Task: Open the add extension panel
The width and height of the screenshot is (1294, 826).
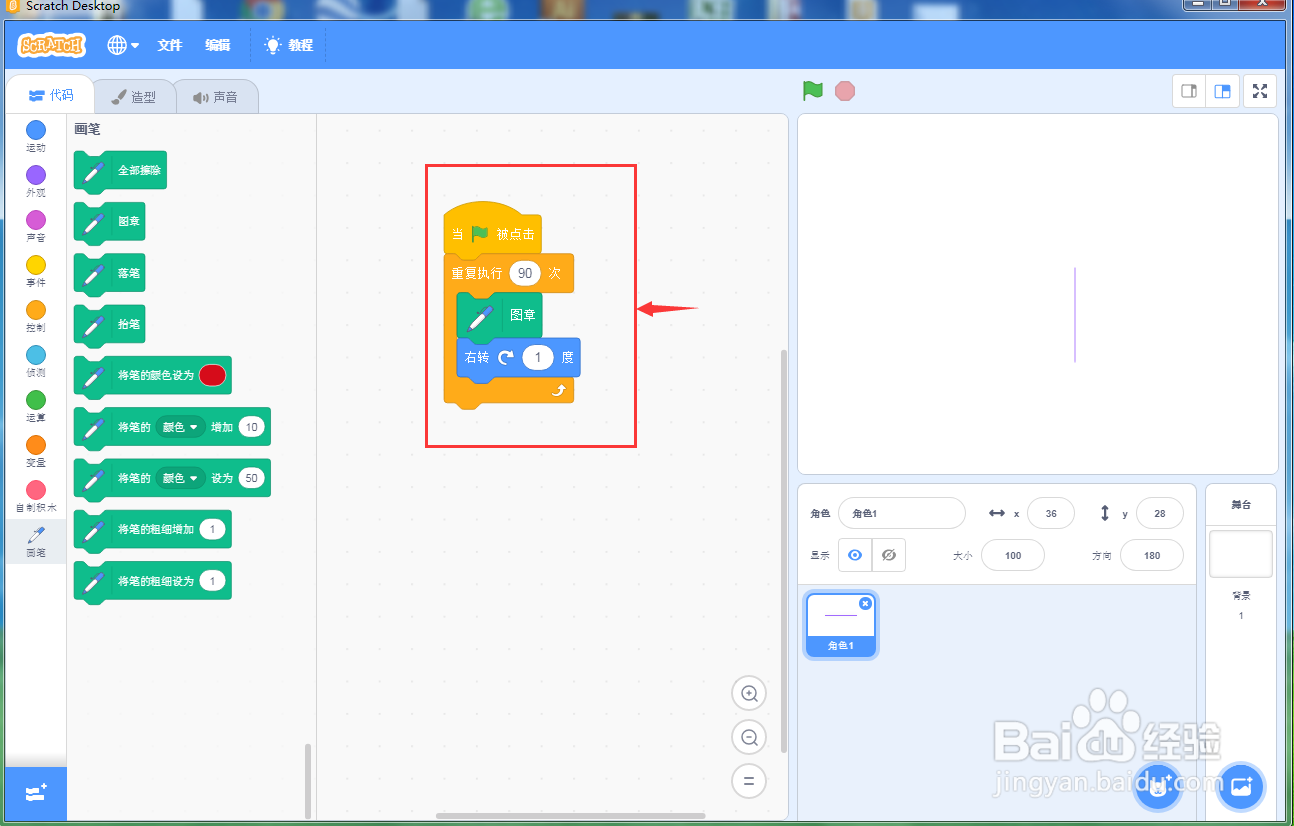Action: pyautogui.click(x=35, y=793)
